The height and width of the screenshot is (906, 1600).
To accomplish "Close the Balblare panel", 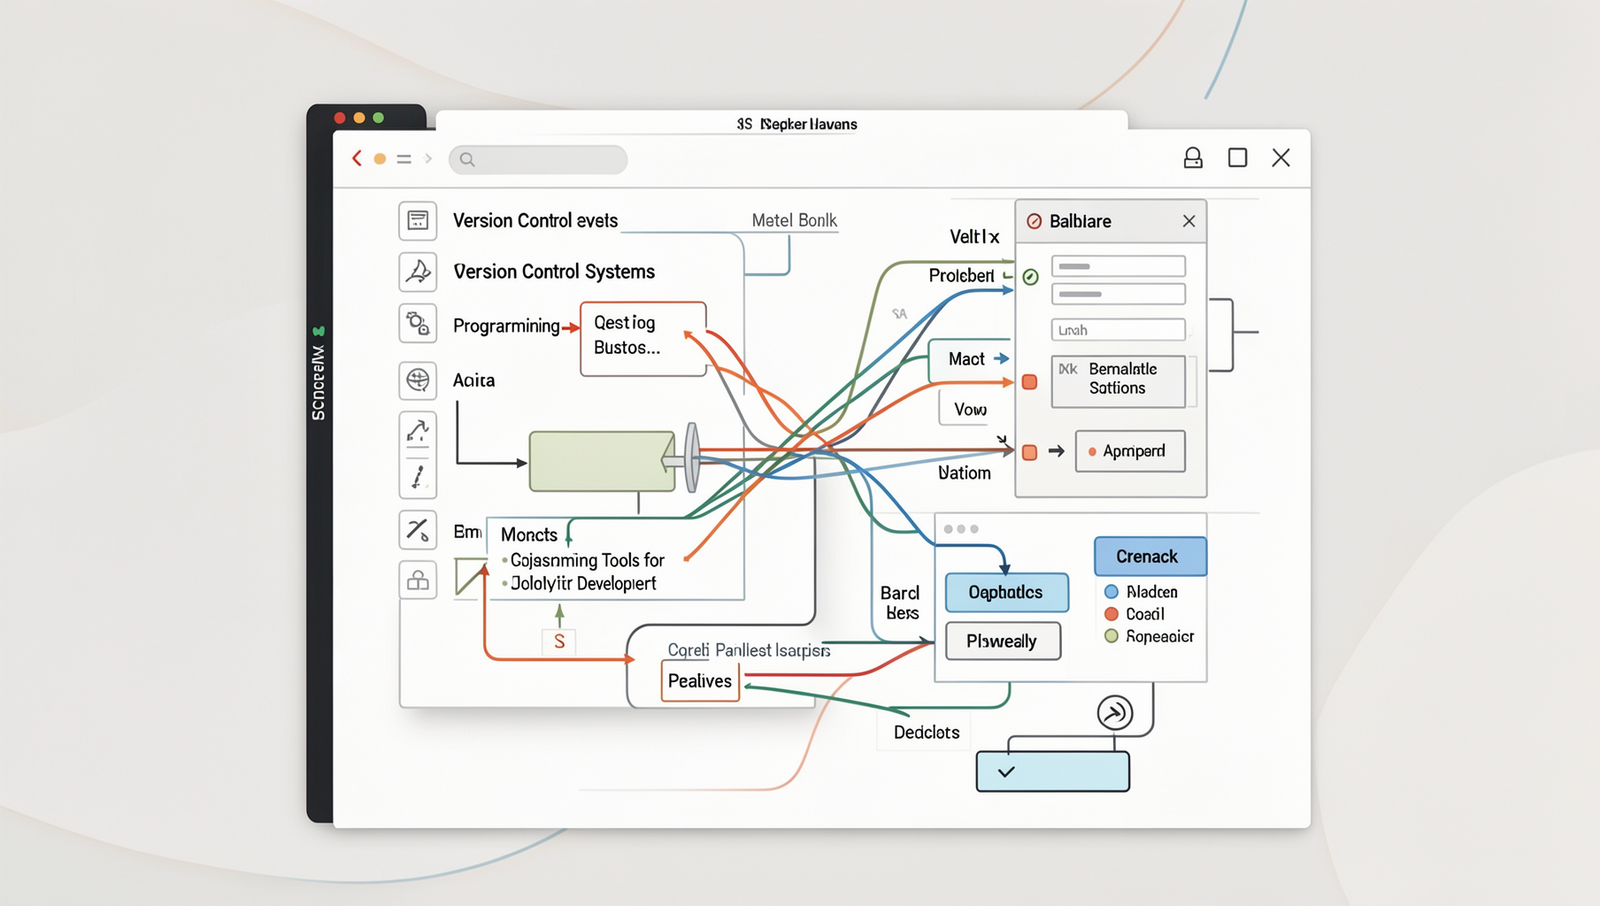I will click(x=1189, y=221).
